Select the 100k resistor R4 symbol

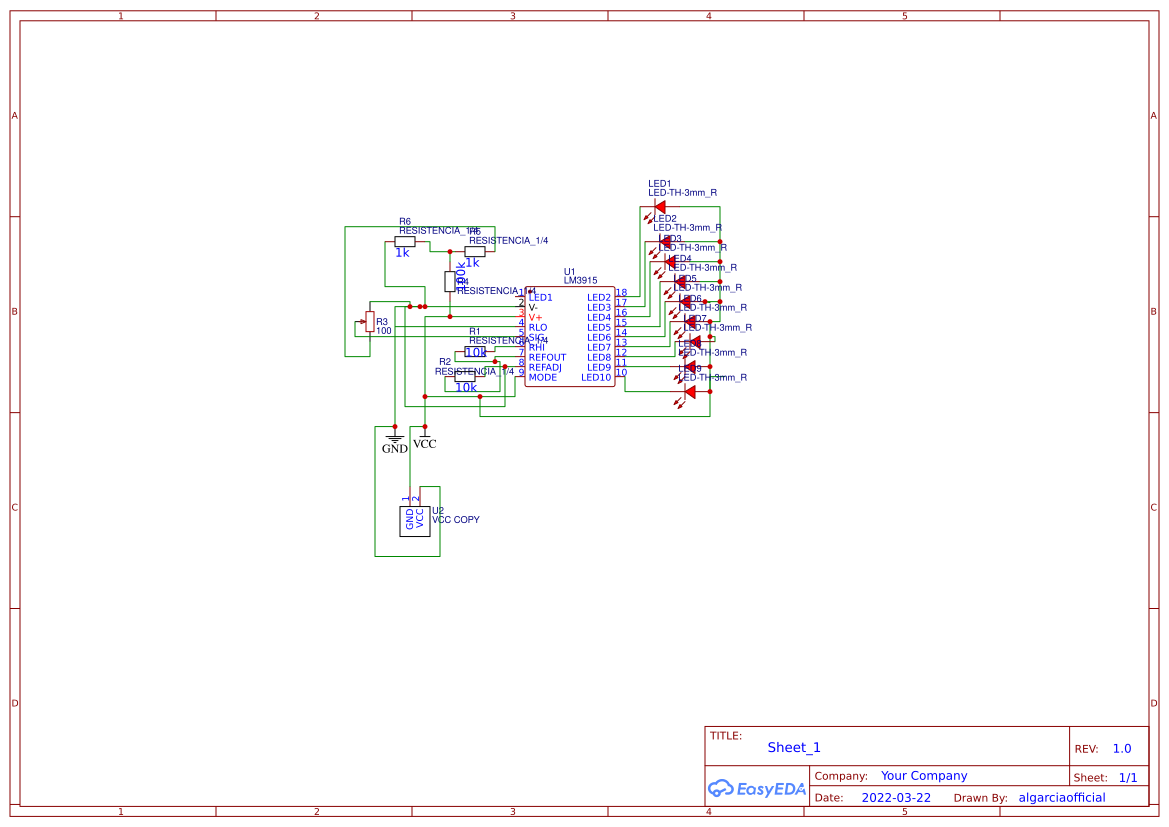coord(450,281)
